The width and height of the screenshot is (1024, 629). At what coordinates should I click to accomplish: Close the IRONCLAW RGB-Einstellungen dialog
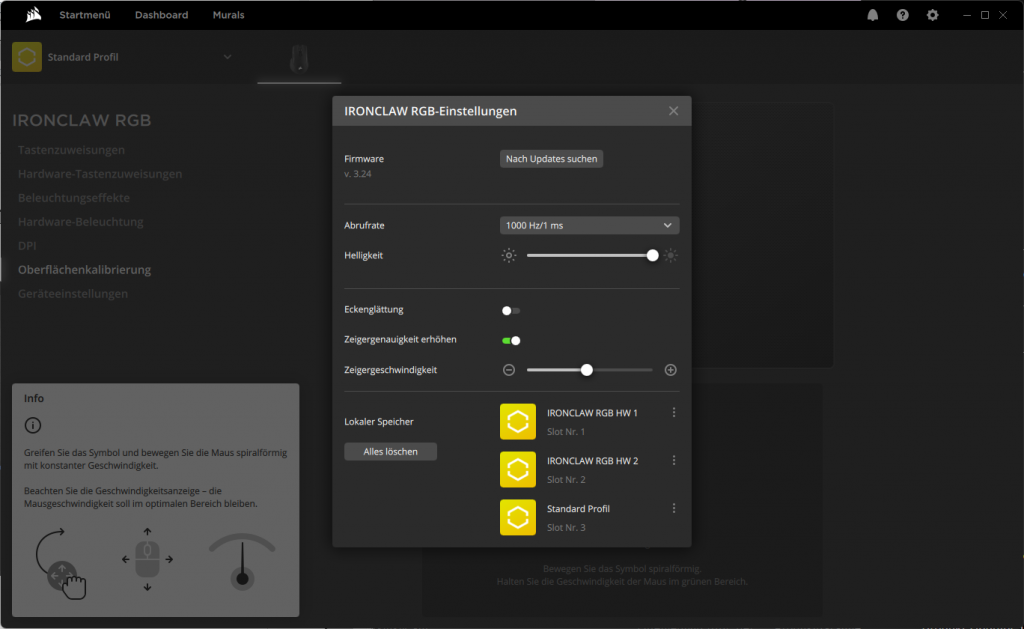673,111
